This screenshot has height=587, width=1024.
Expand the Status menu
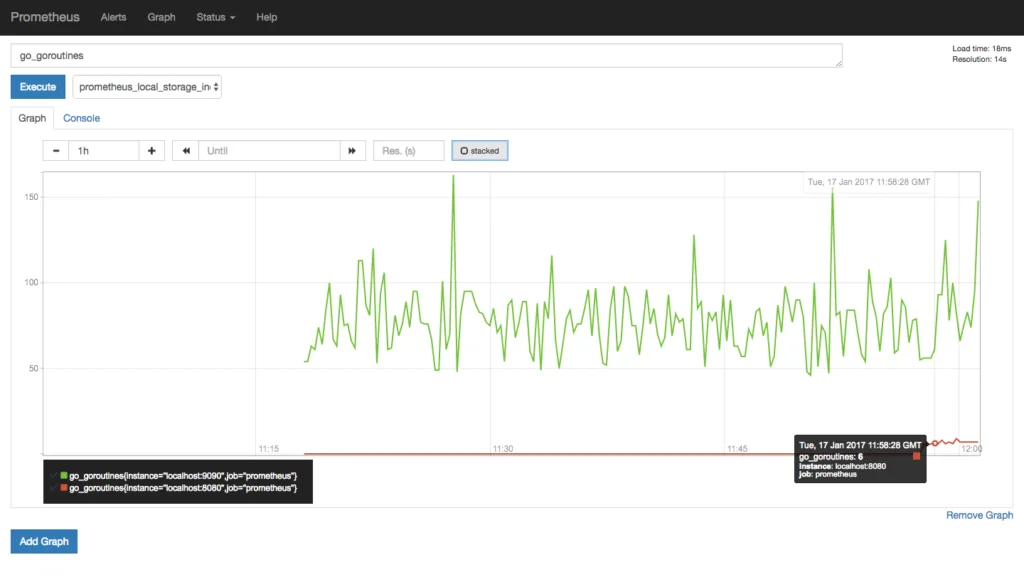[216, 17]
